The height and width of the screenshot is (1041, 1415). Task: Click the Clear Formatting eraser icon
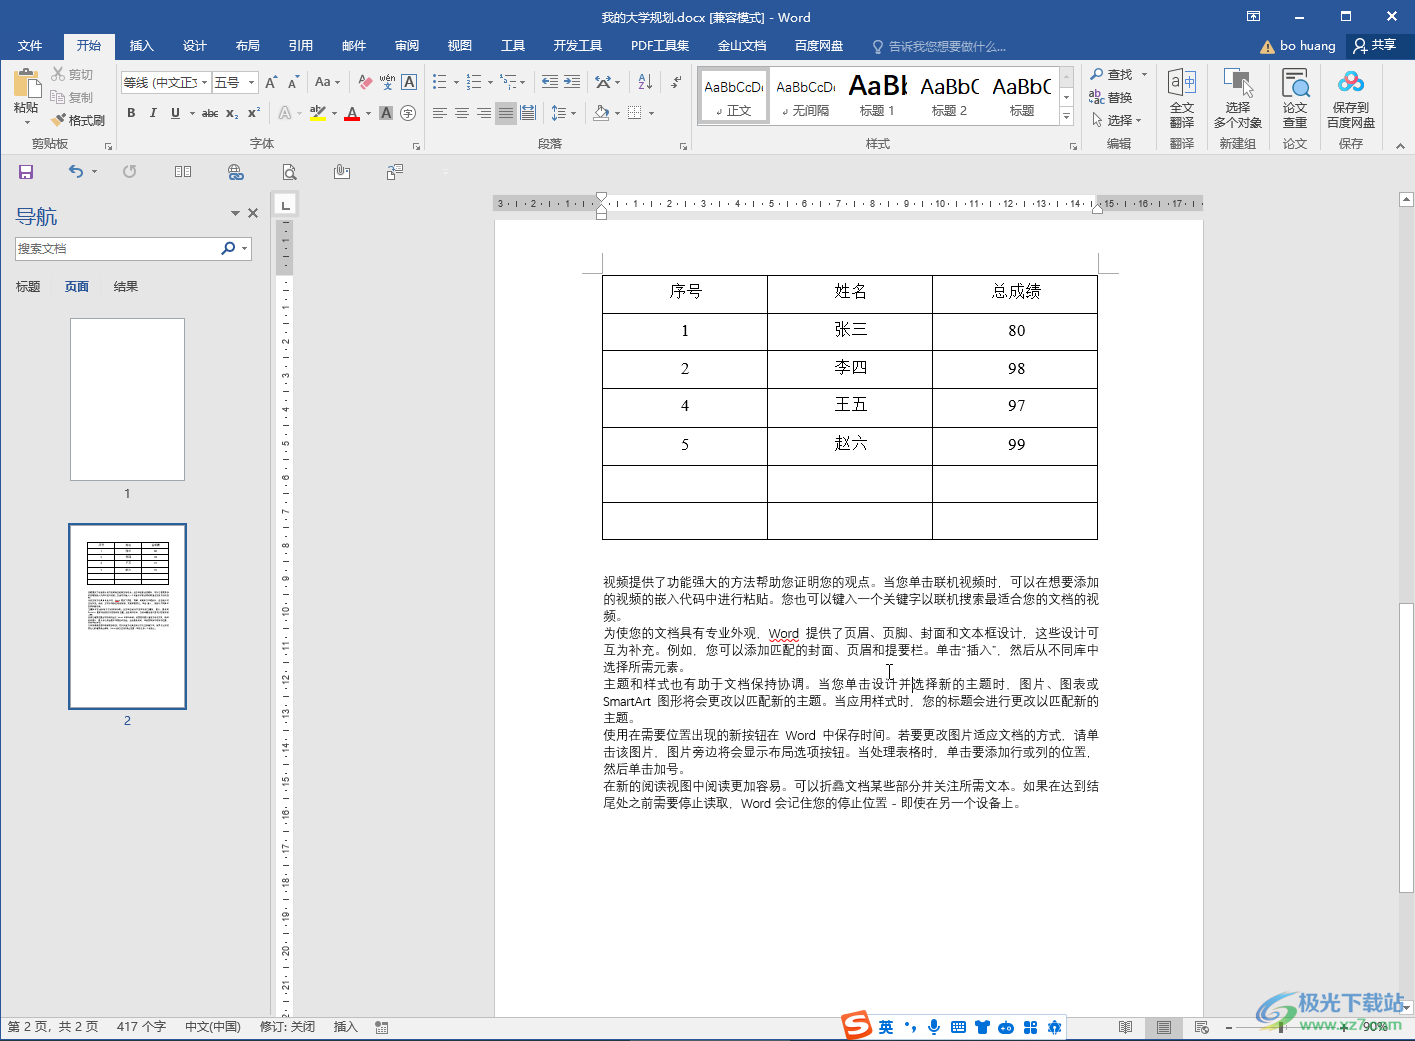[x=365, y=82]
